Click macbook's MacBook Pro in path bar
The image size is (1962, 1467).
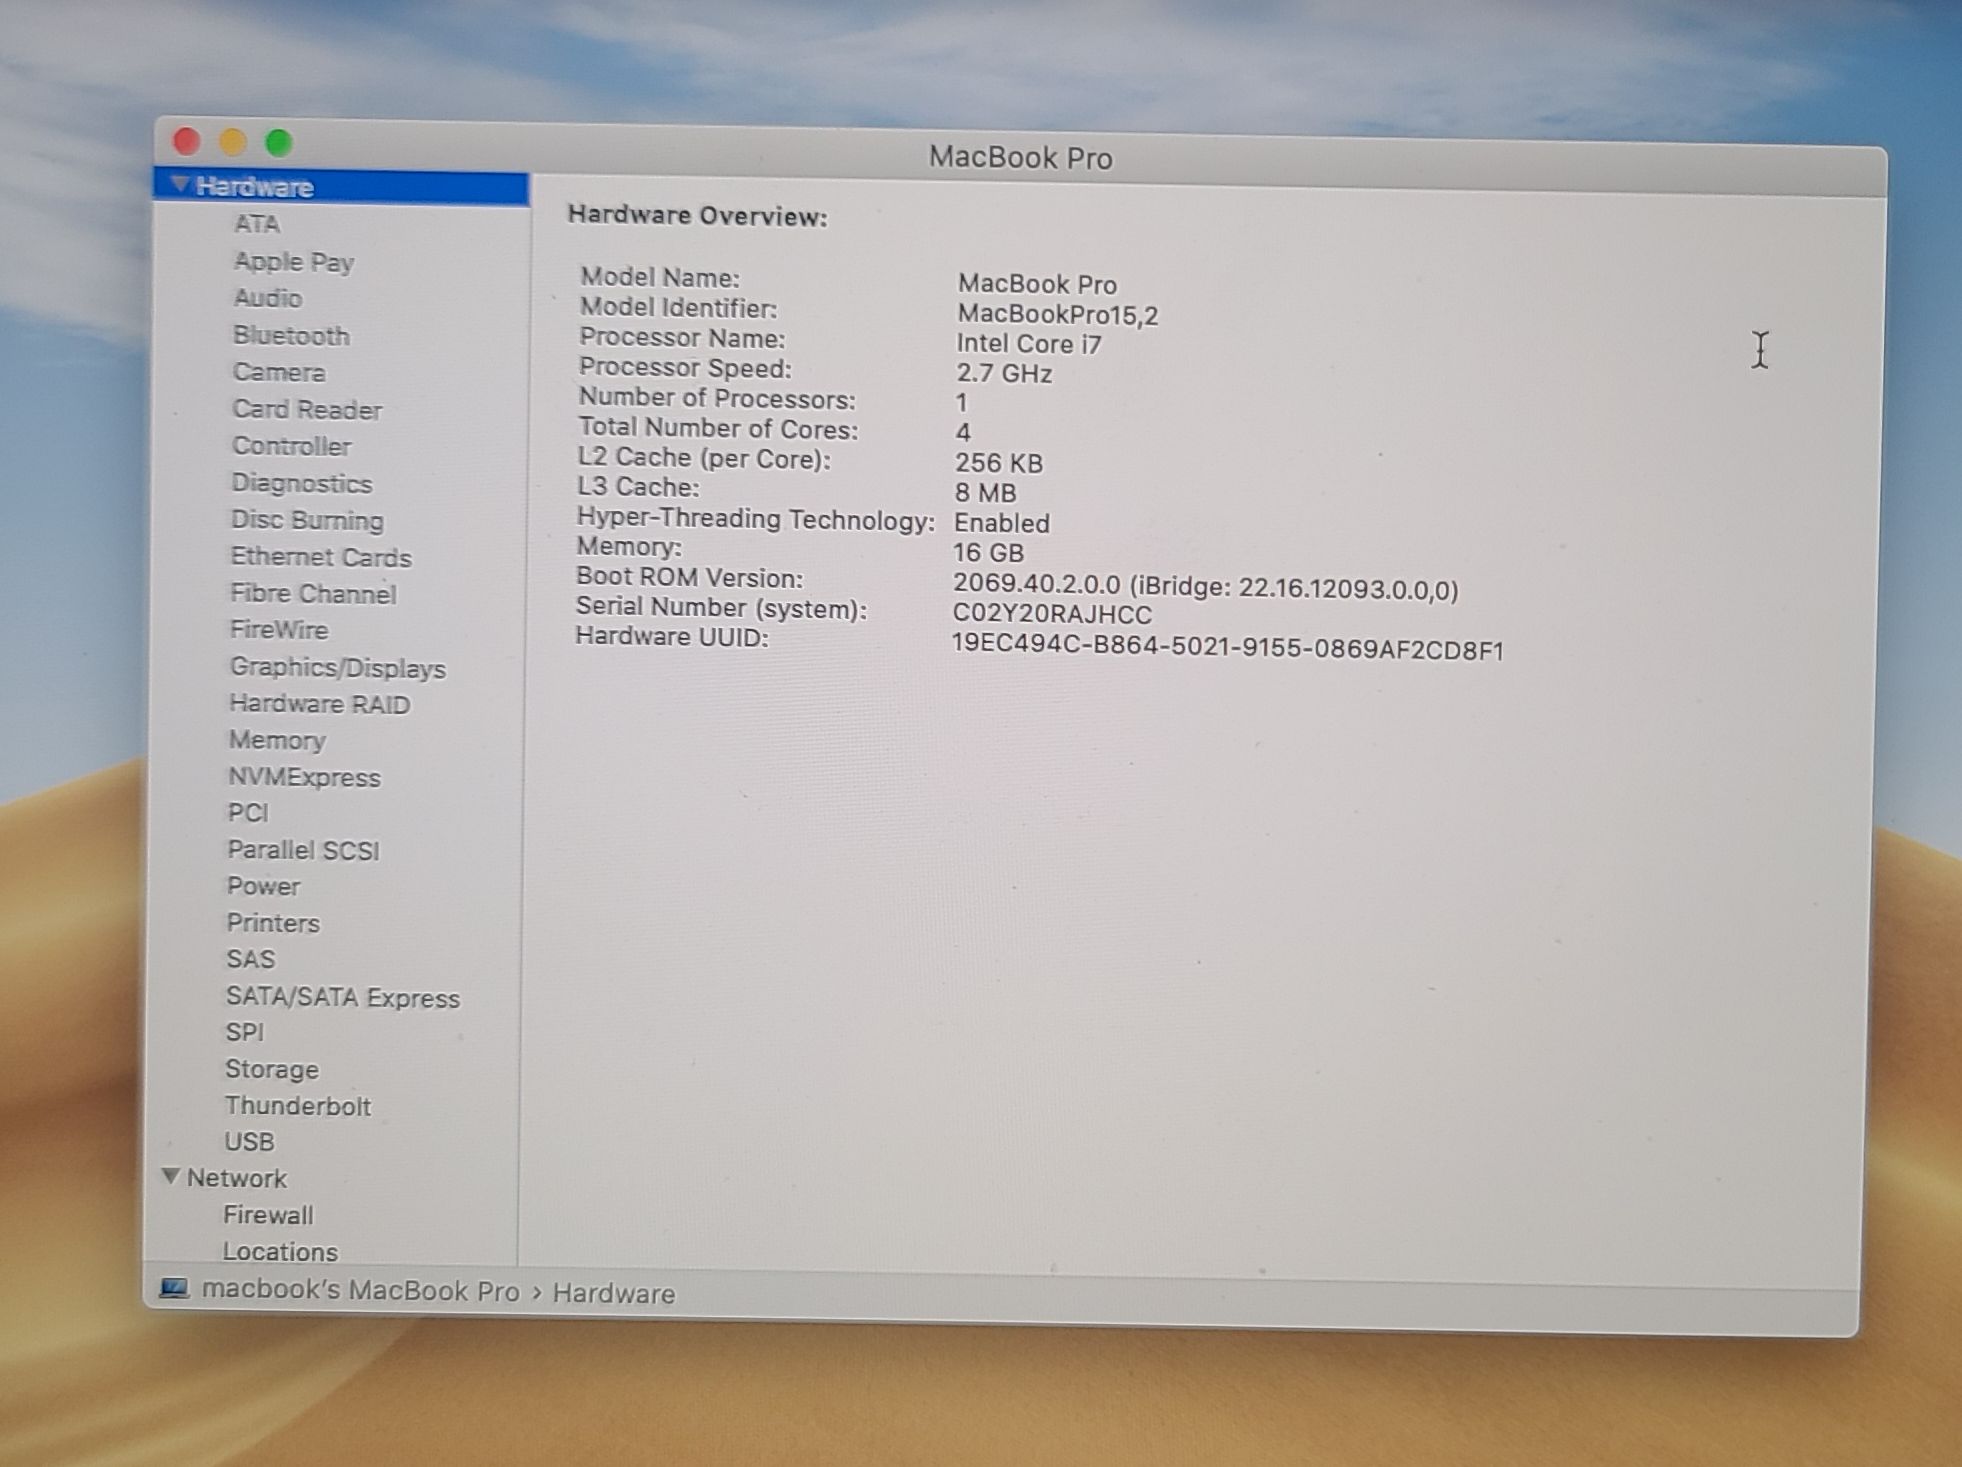click(x=360, y=1291)
